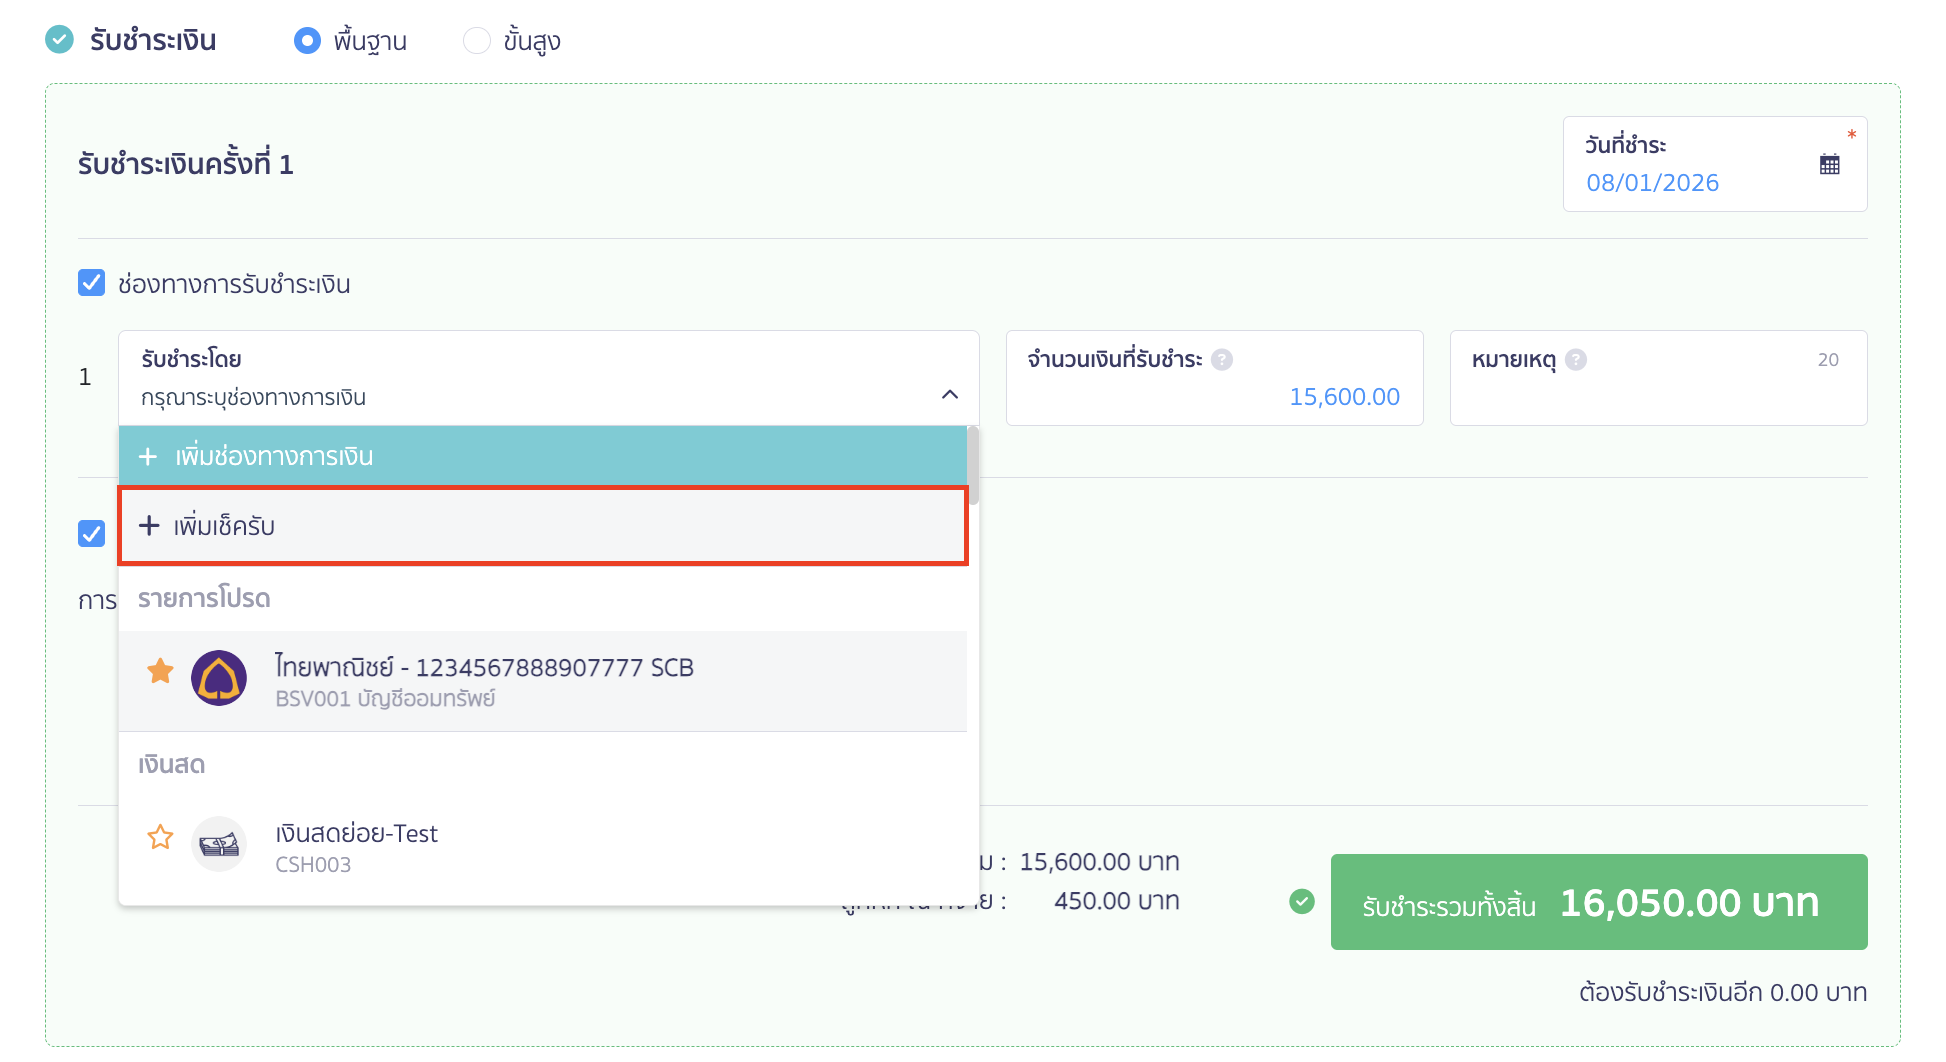Select the พื้นฐาน radio option
1946x1062 pixels.
click(x=307, y=41)
